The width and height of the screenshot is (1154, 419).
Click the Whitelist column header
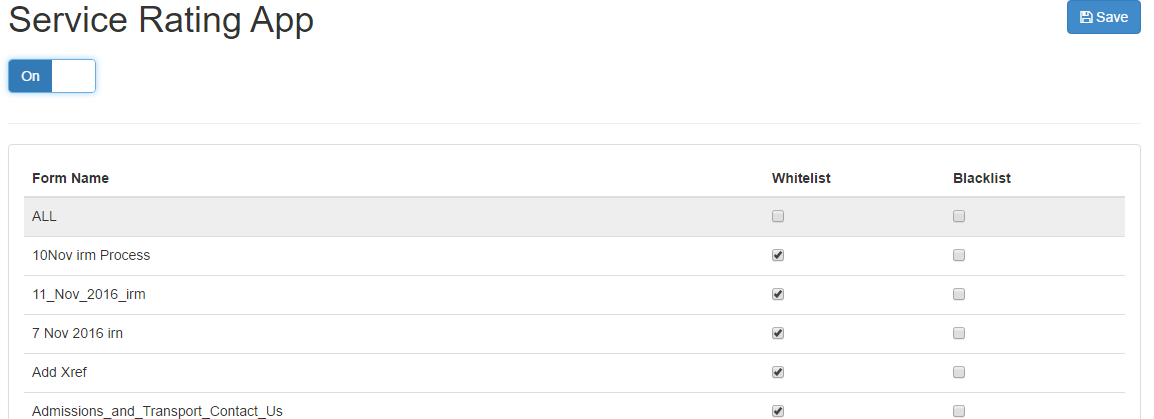click(x=801, y=178)
